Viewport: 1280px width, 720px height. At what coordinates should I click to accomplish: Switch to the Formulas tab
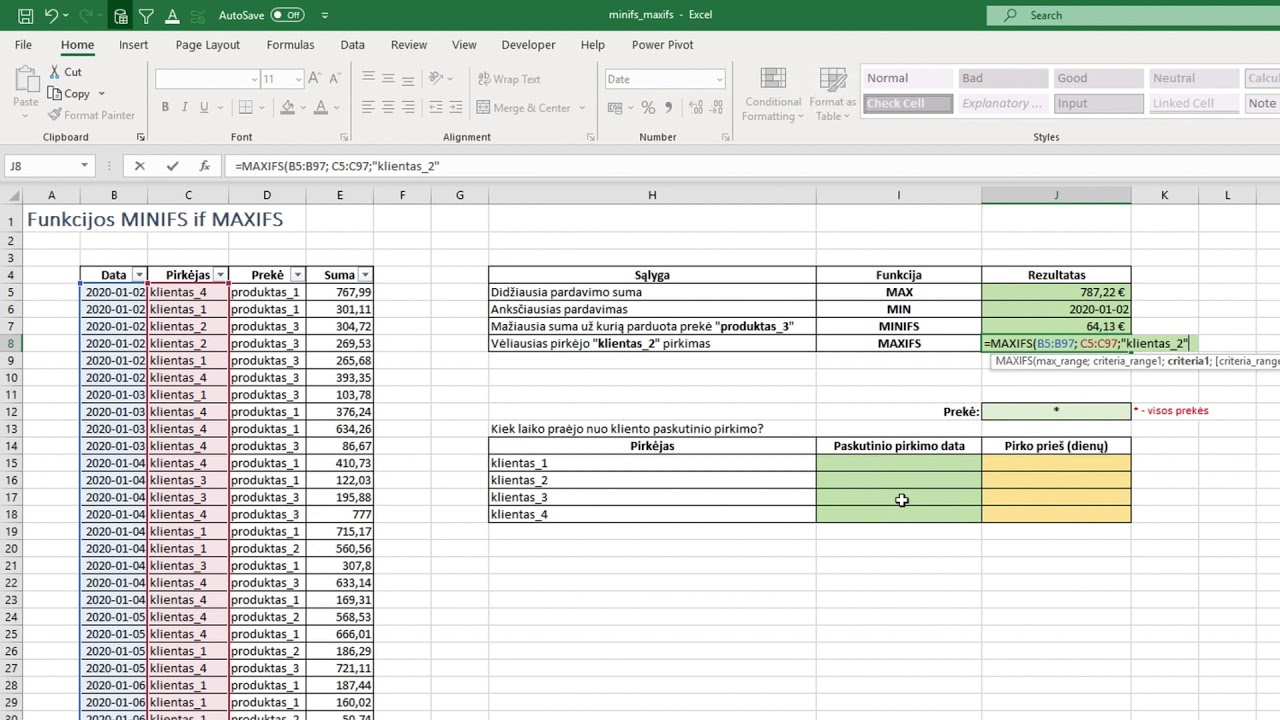(290, 45)
